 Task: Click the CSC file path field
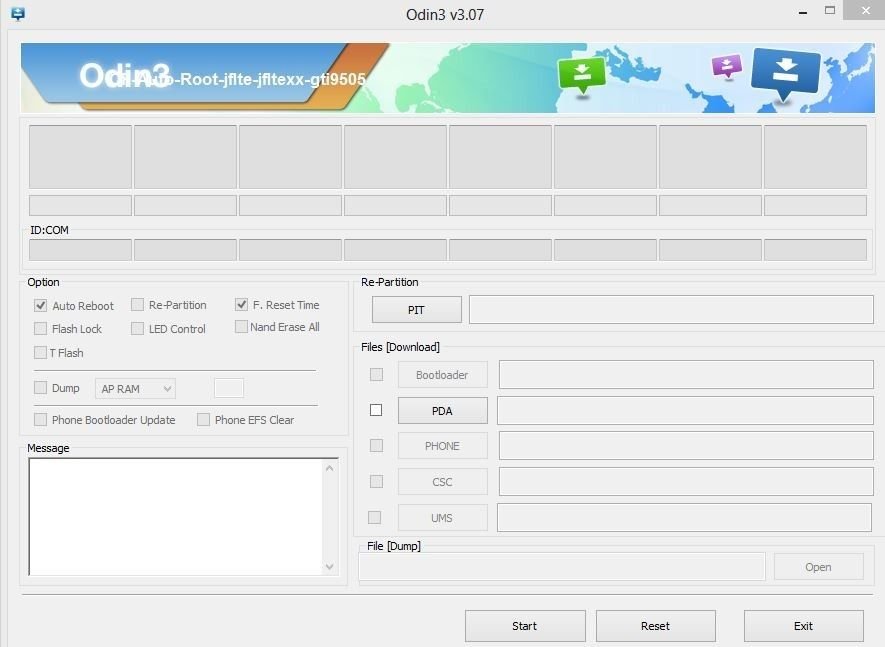686,482
